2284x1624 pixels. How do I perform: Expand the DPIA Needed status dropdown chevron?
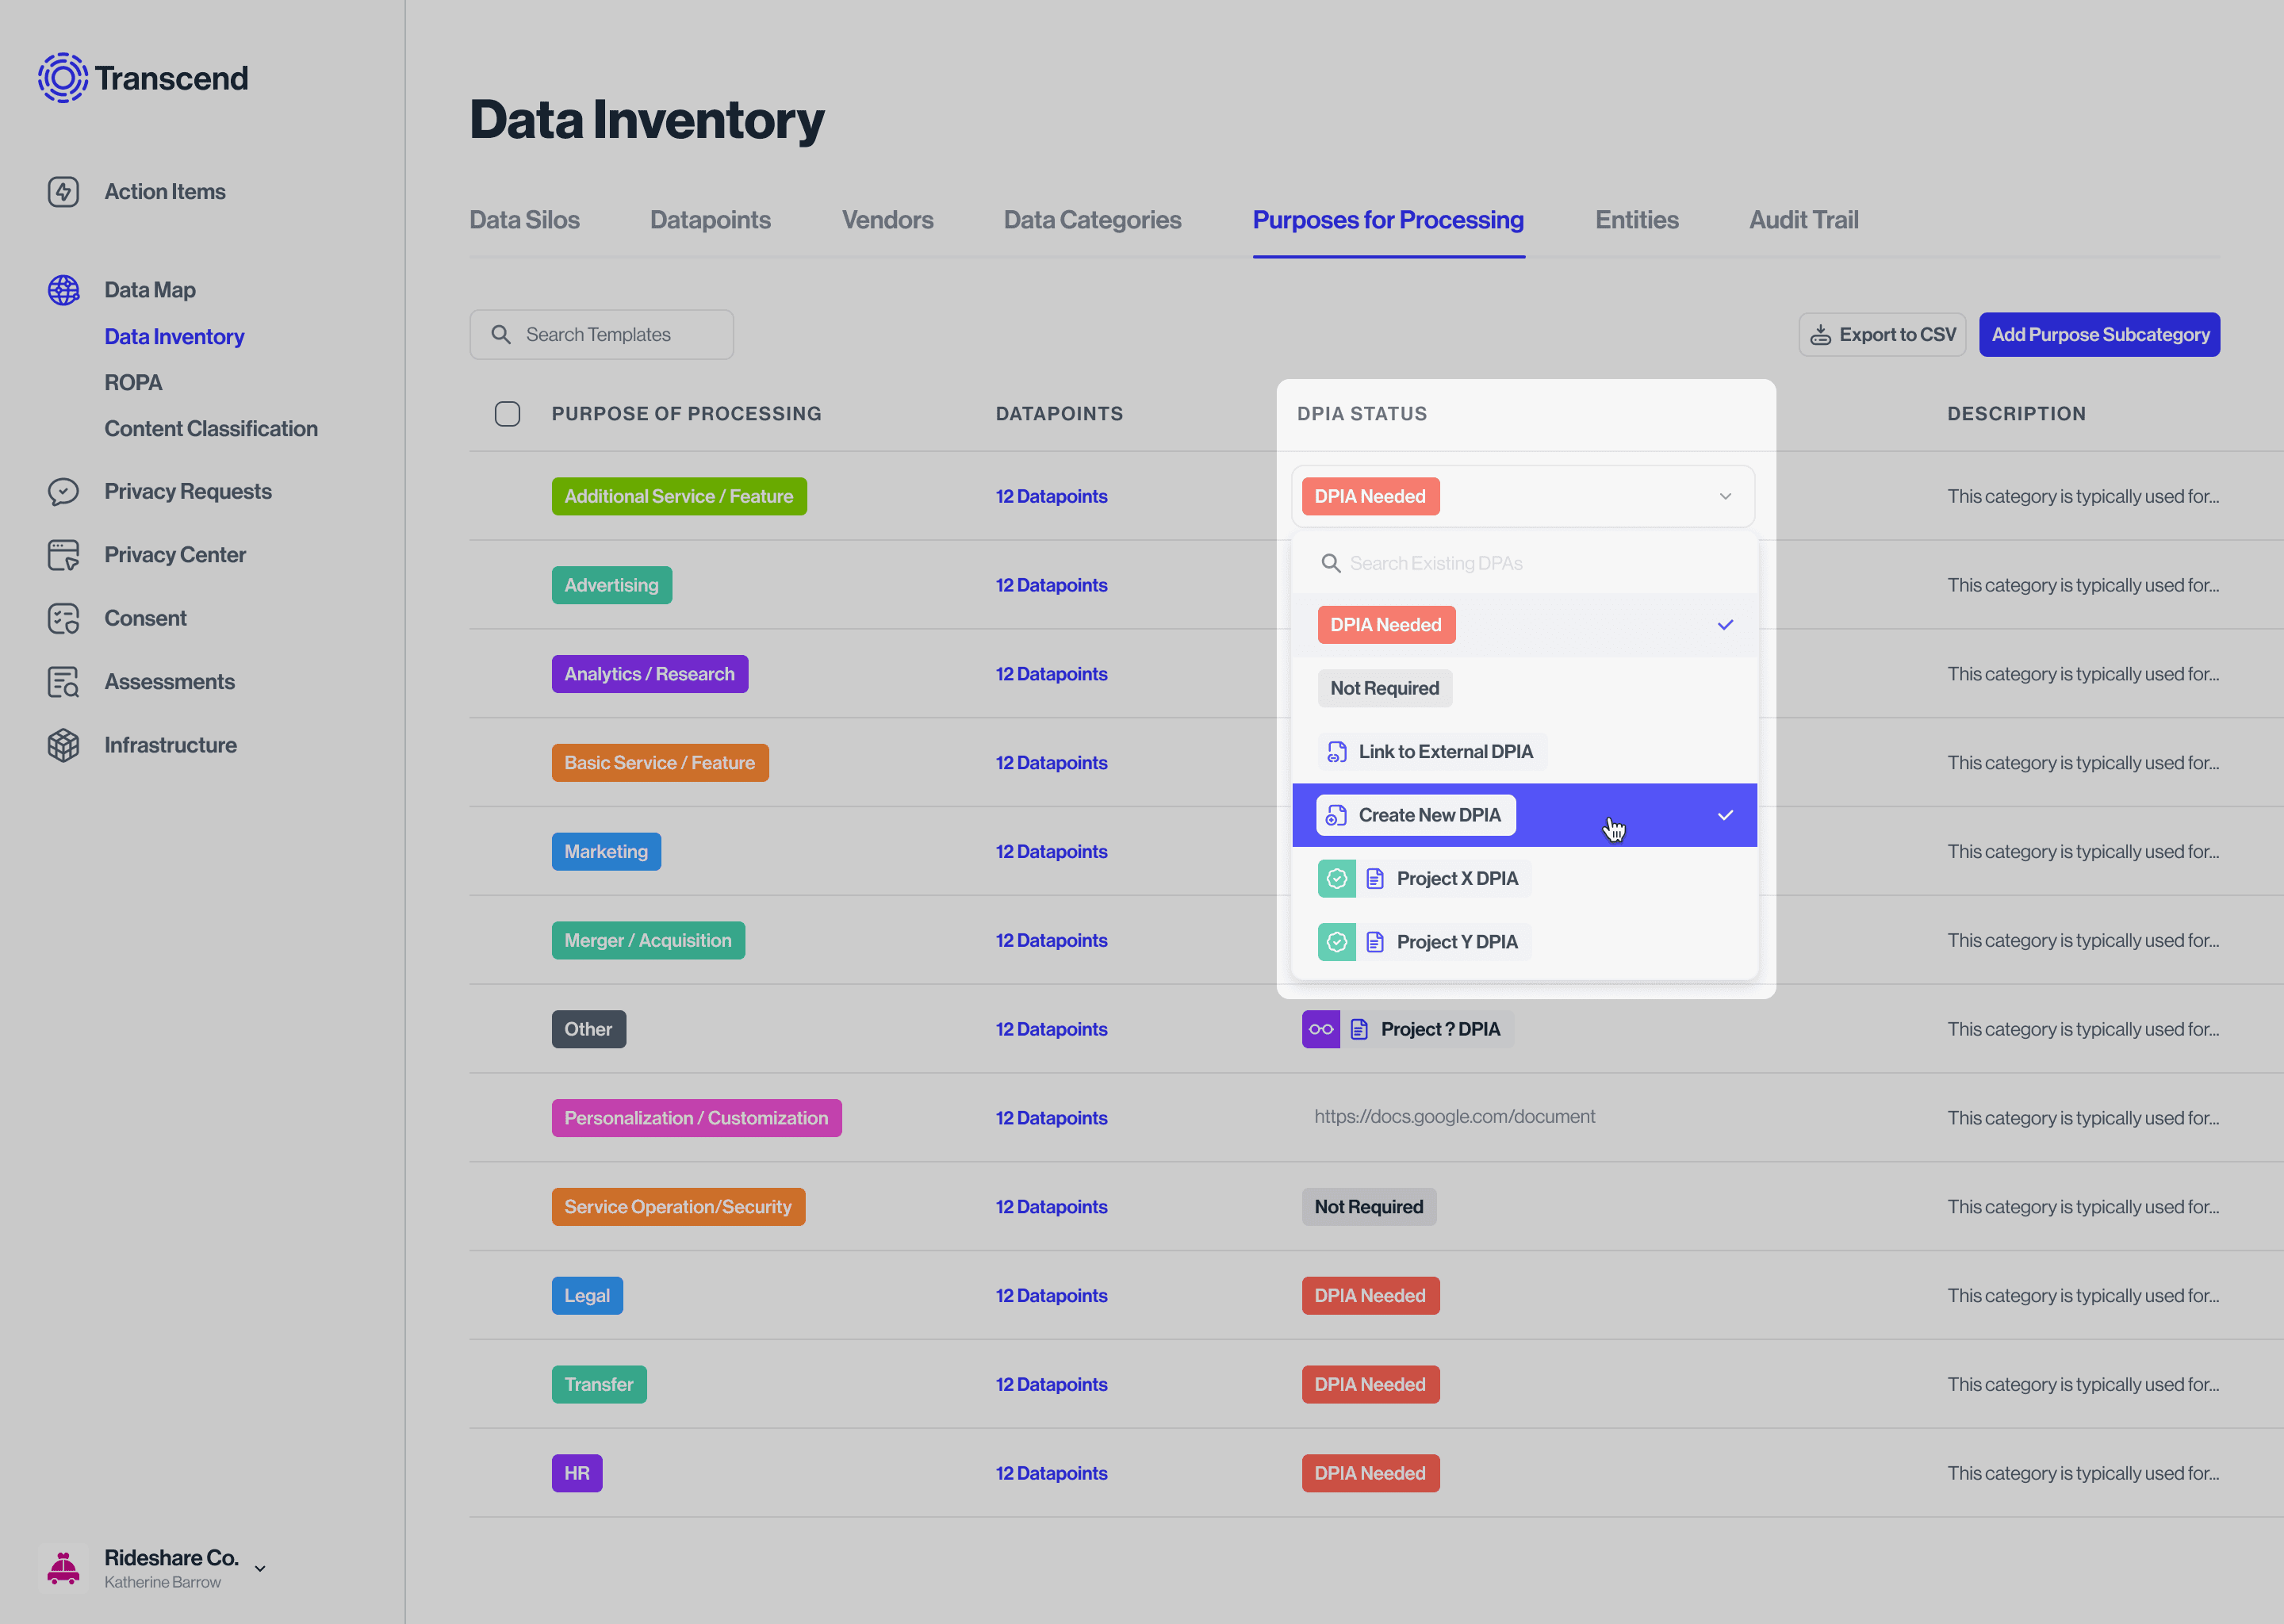pyautogui.click(x=1724, y=496)
